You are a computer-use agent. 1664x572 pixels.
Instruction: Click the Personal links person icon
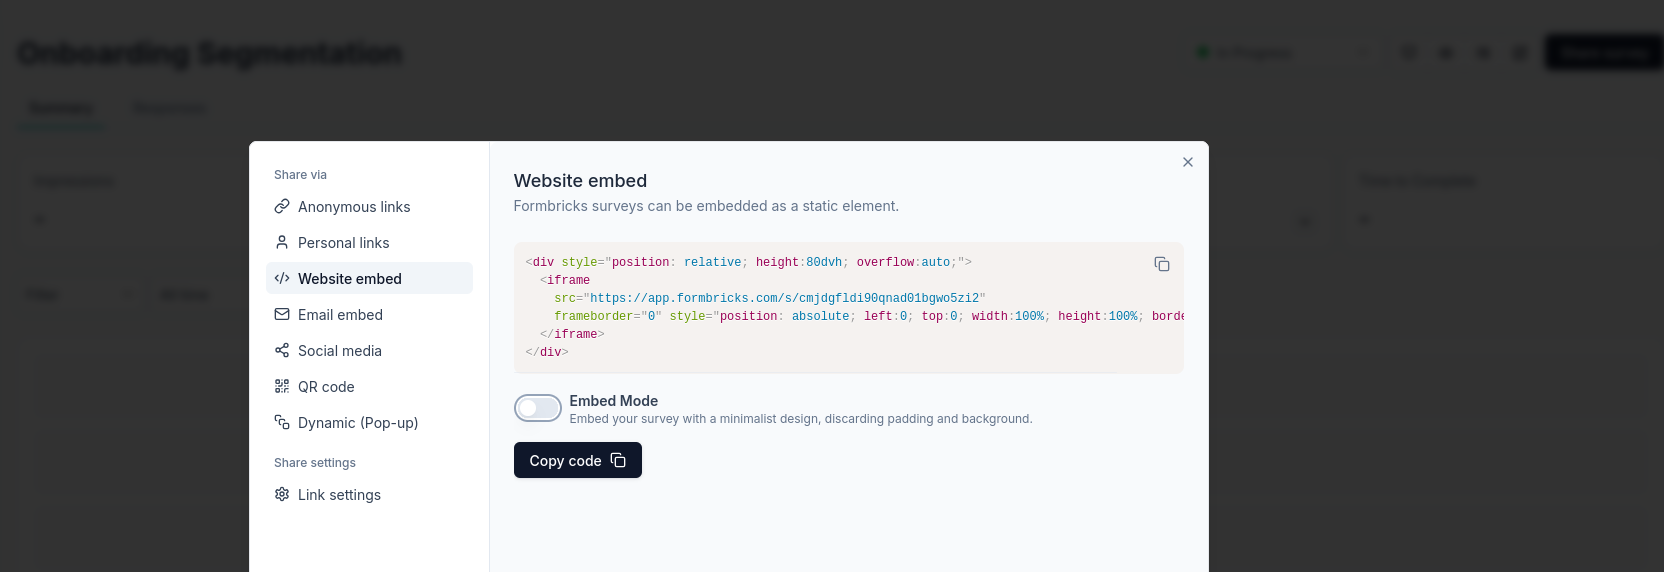(x=282, y=243)
